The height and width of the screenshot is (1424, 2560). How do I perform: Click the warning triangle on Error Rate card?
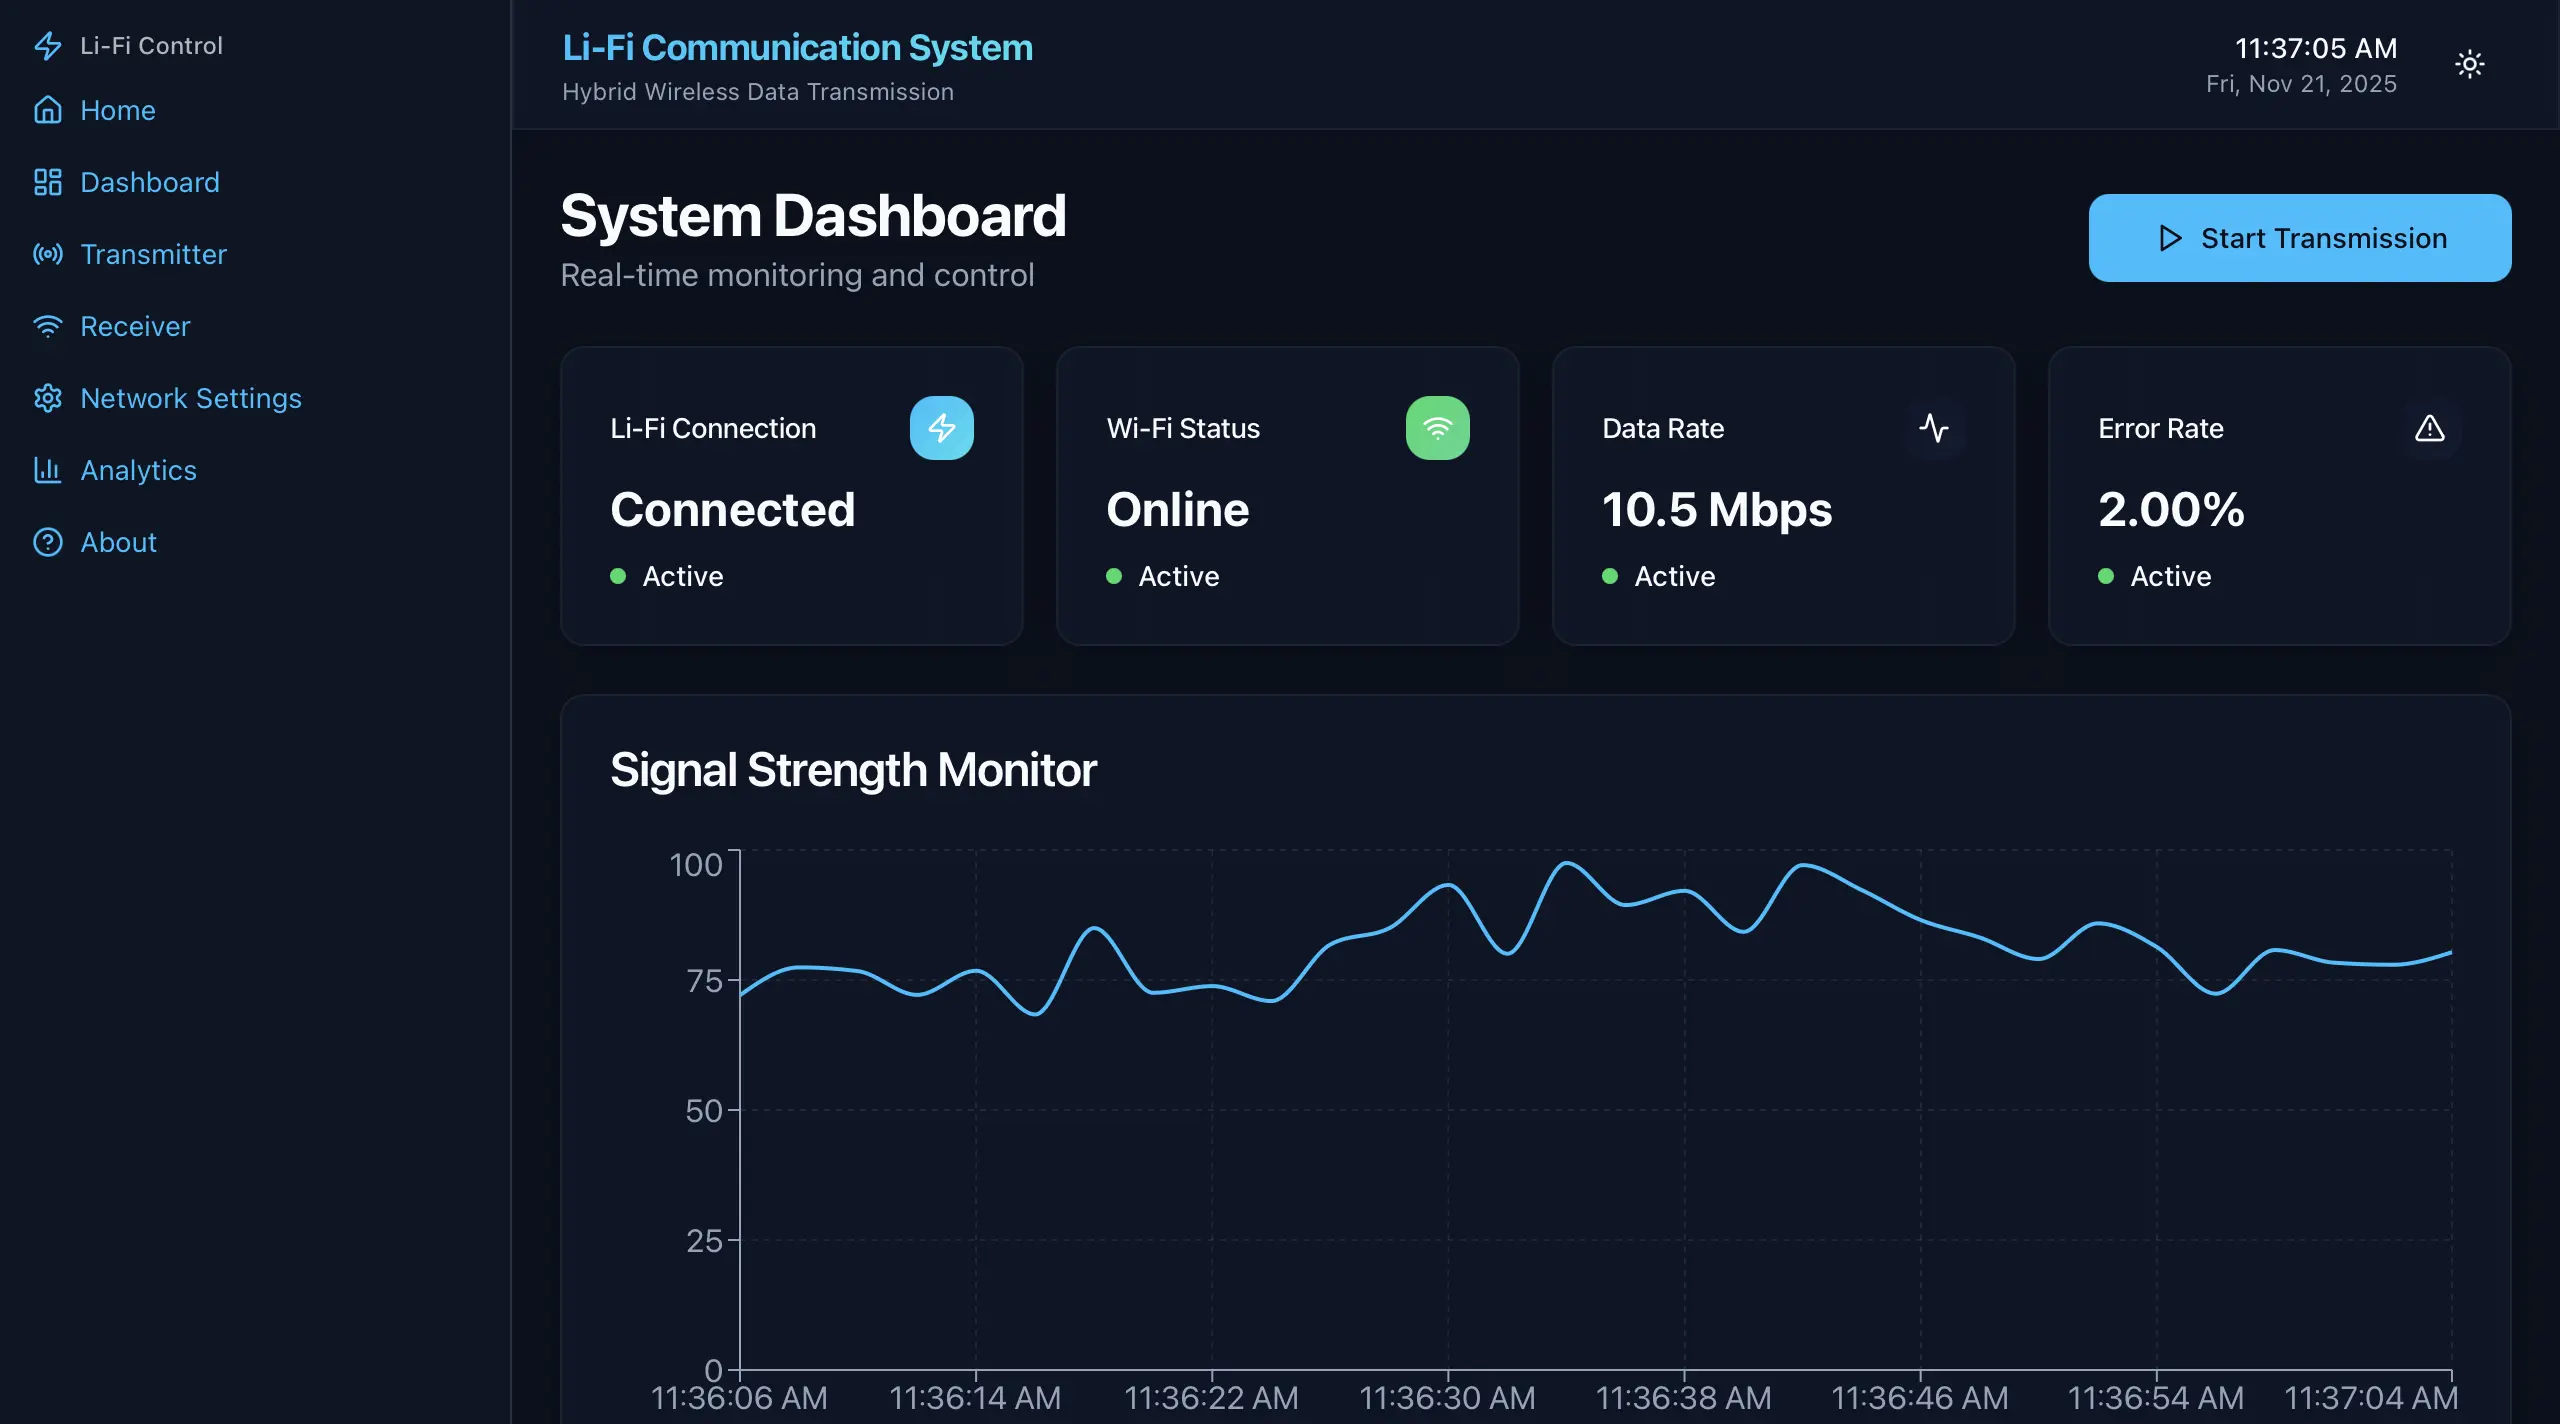[2429, 428]
